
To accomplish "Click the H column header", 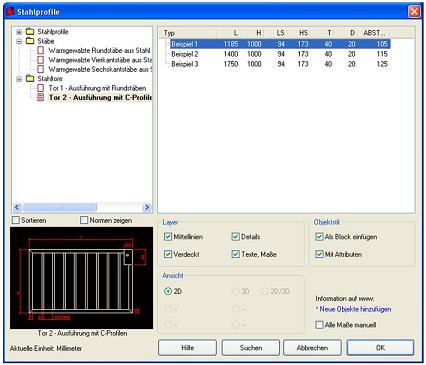I will click(253, 33).
